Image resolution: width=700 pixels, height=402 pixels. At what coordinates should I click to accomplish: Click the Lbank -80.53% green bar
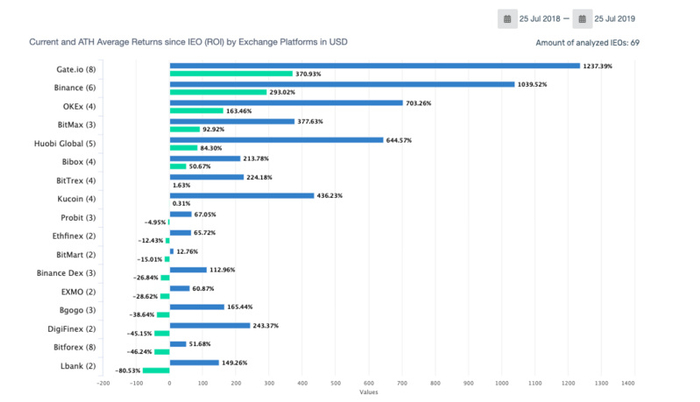pyautogui.click(x=156, y=370)
